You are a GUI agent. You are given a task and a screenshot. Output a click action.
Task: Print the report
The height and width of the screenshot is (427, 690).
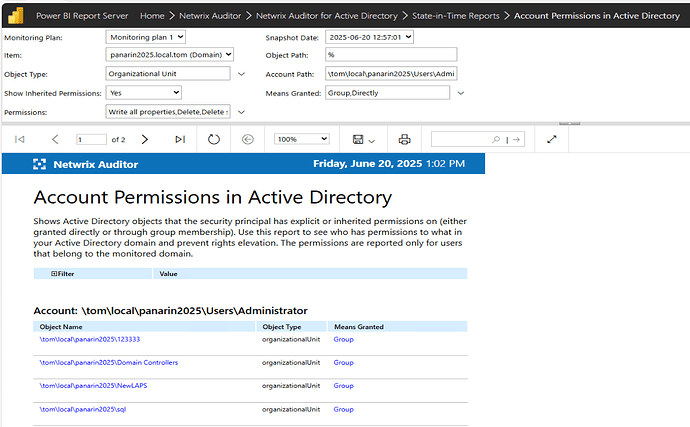pyautogui.click(x=404, y=140)
